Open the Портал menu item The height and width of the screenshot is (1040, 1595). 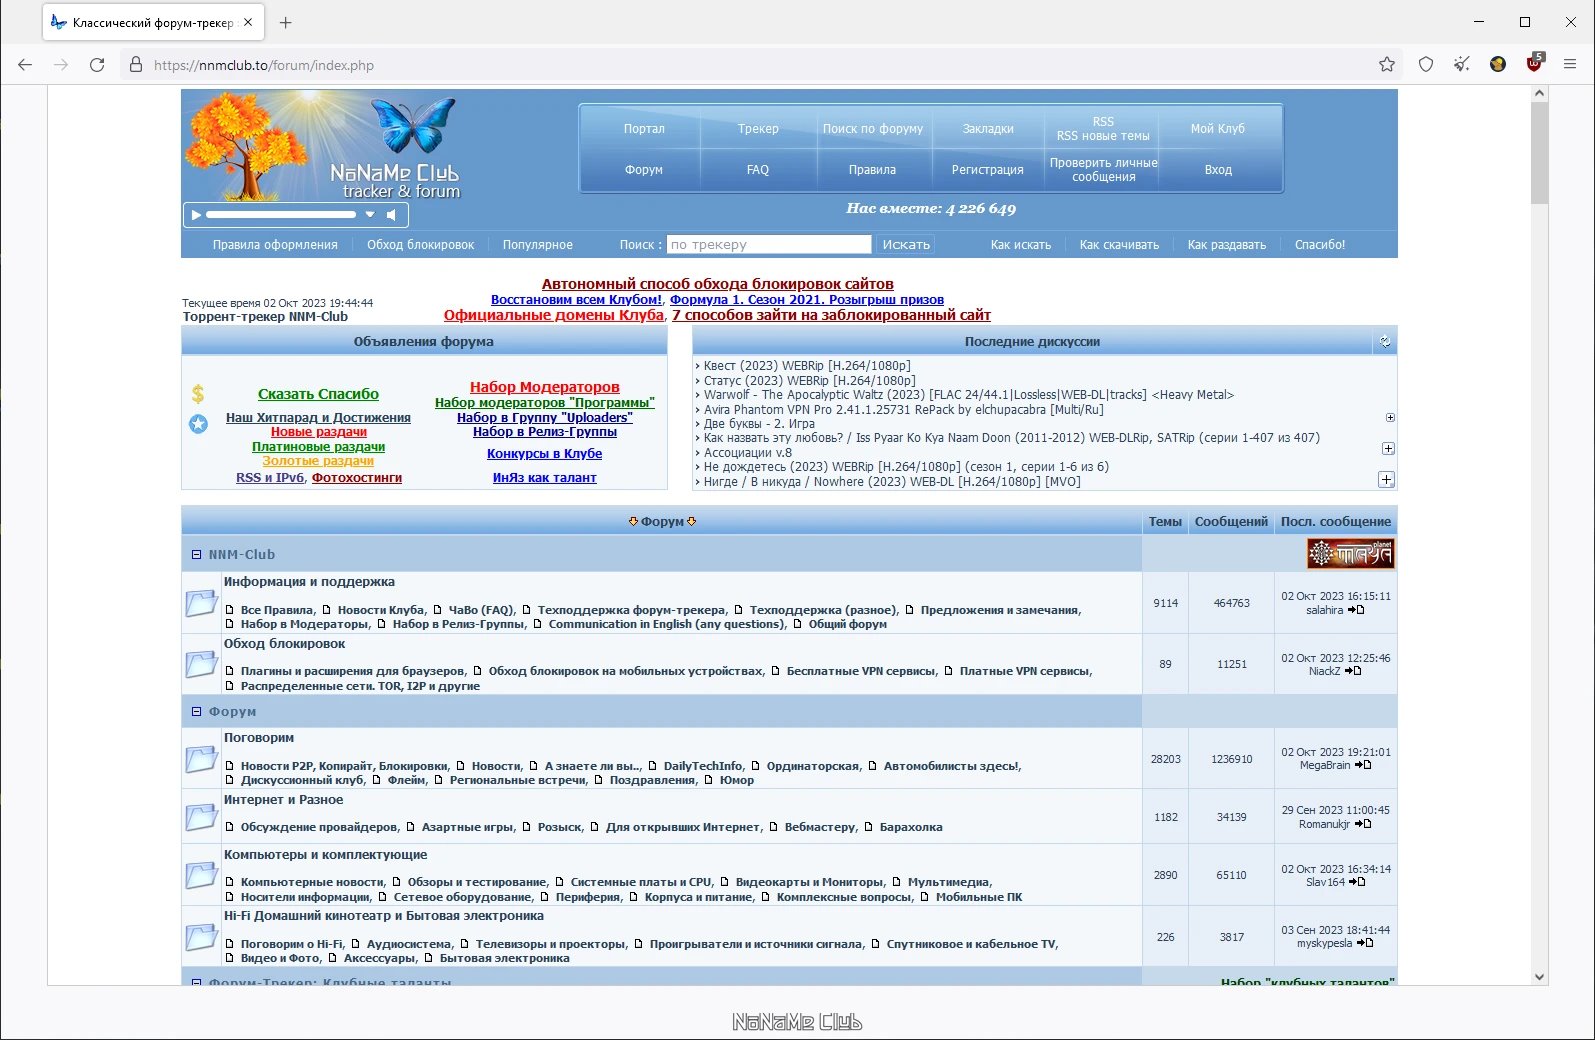pos(644,129)
